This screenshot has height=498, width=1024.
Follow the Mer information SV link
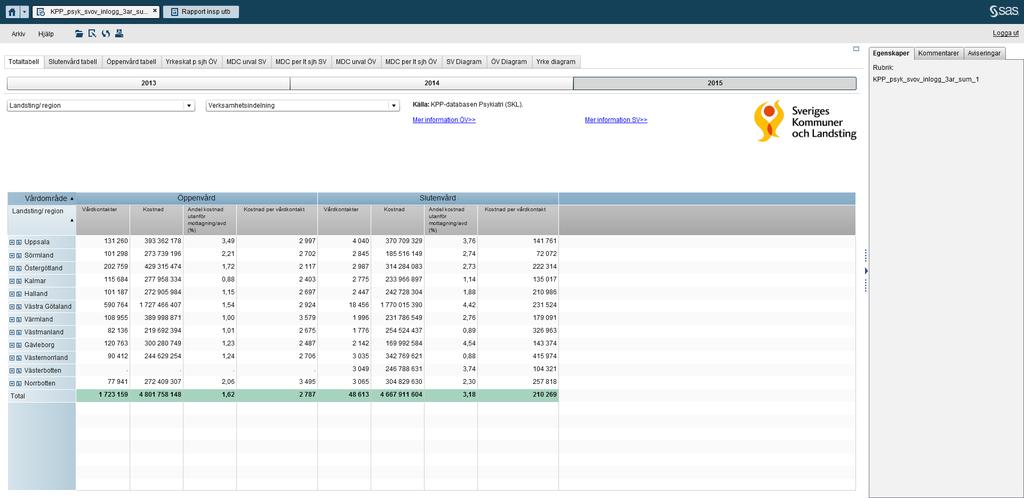616,120
